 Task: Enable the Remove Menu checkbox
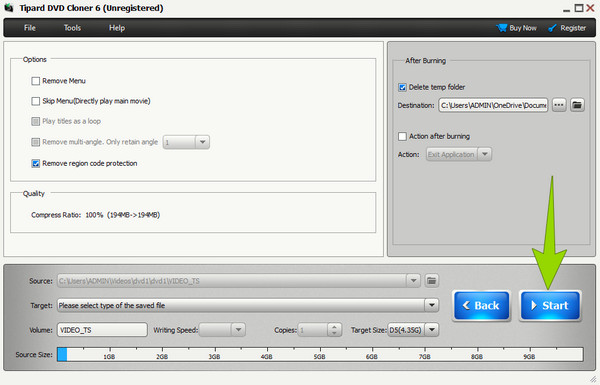36,81
